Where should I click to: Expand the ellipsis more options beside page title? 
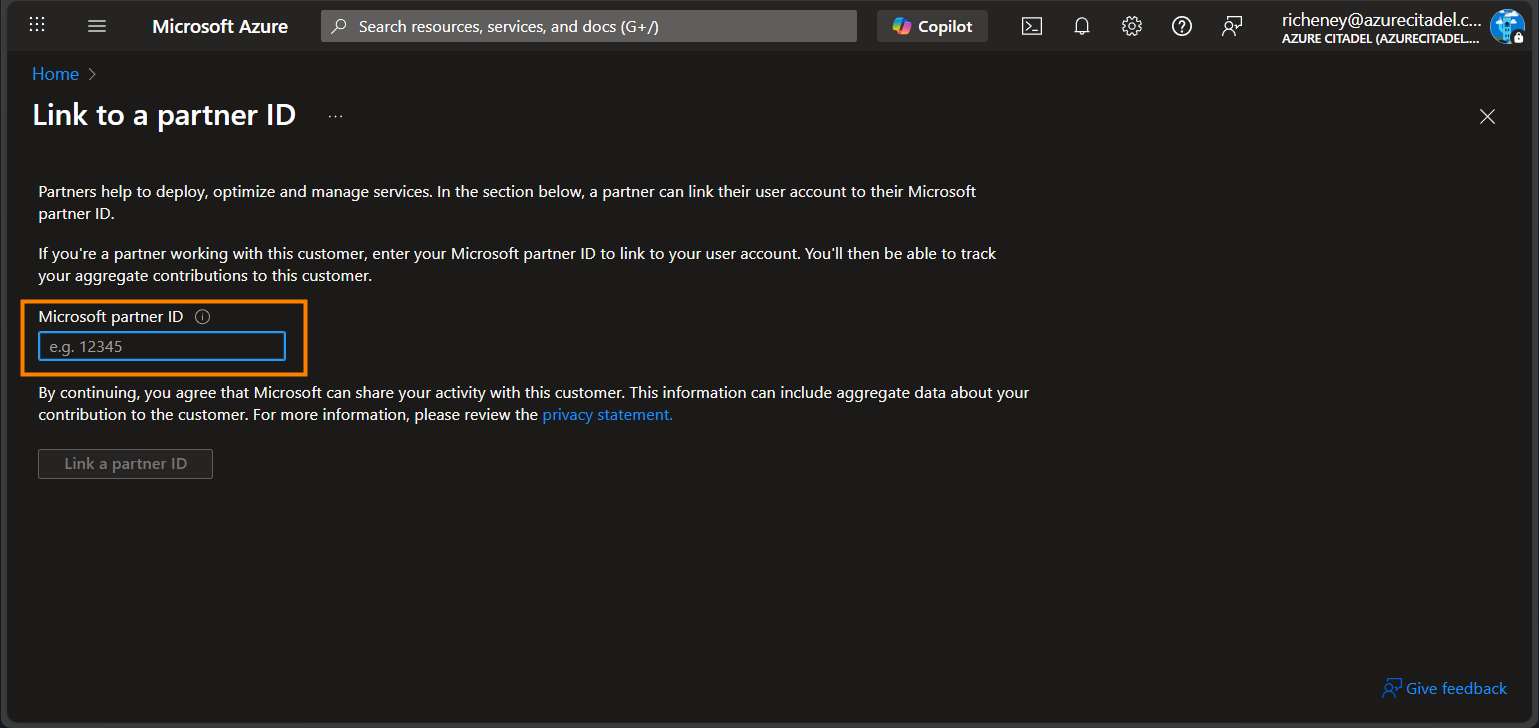pos(335,116)
